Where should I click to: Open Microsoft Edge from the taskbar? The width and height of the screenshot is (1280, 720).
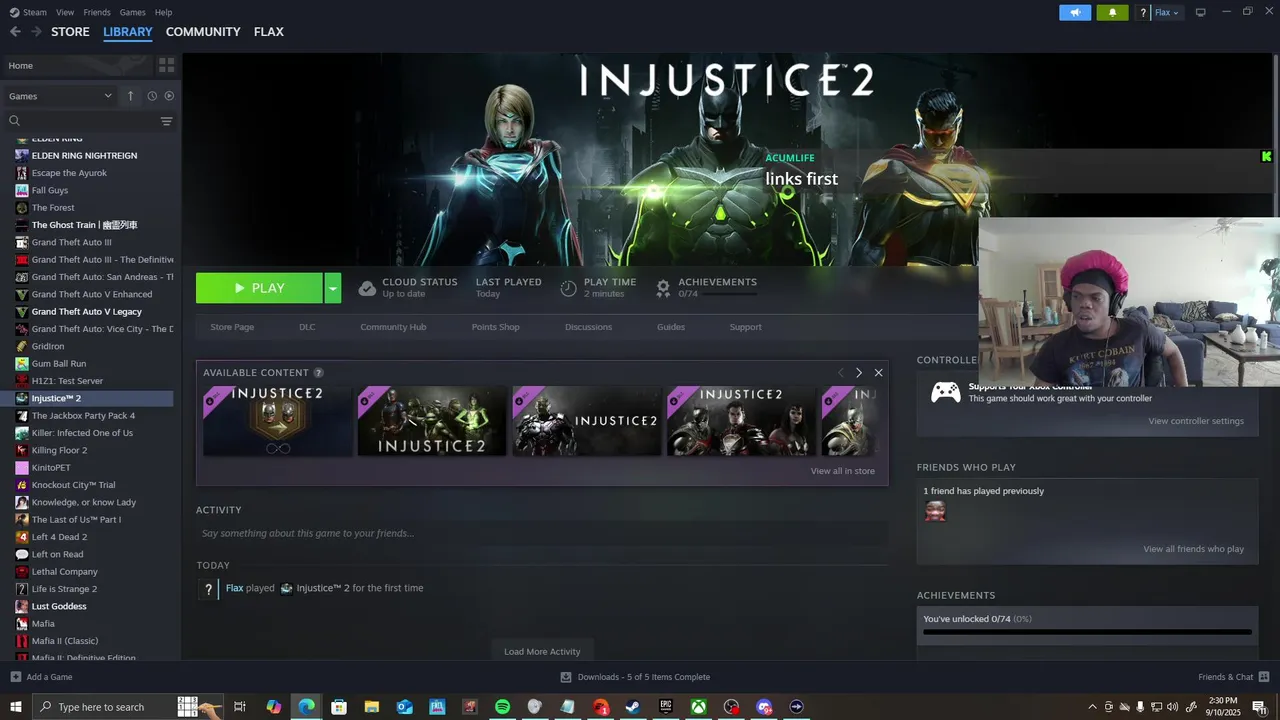(306, 707)
